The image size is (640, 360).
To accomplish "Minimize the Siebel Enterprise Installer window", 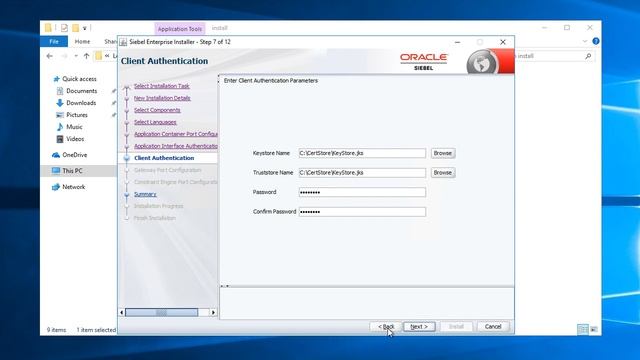I will coord(458,42).
